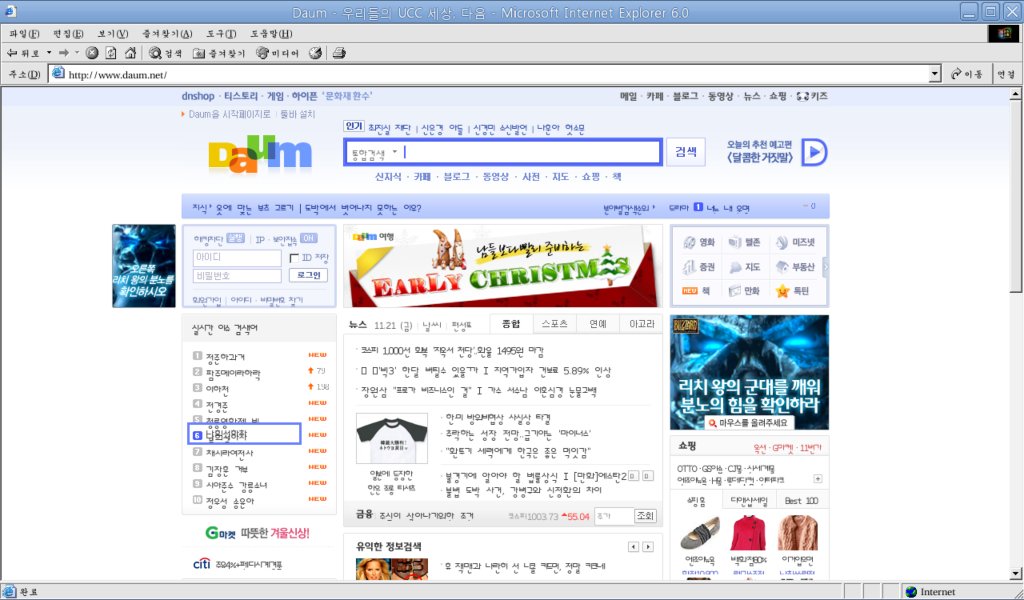Open the 메일 link in the top navigation
This screenshot has height=600, width=1024.
tap(628, 96)
